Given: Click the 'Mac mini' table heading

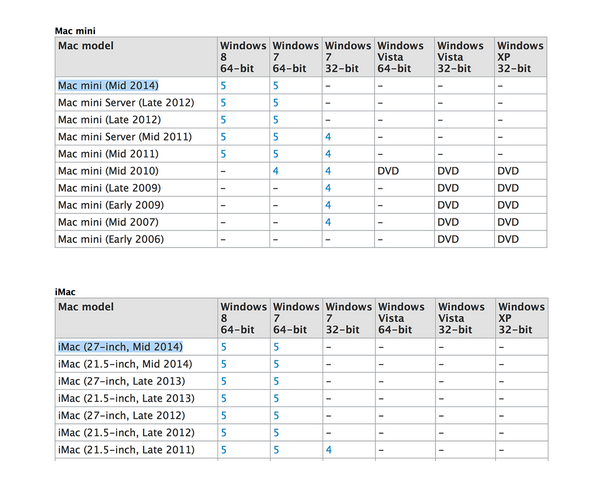Looking at the screenshot, I should point(75,31).
